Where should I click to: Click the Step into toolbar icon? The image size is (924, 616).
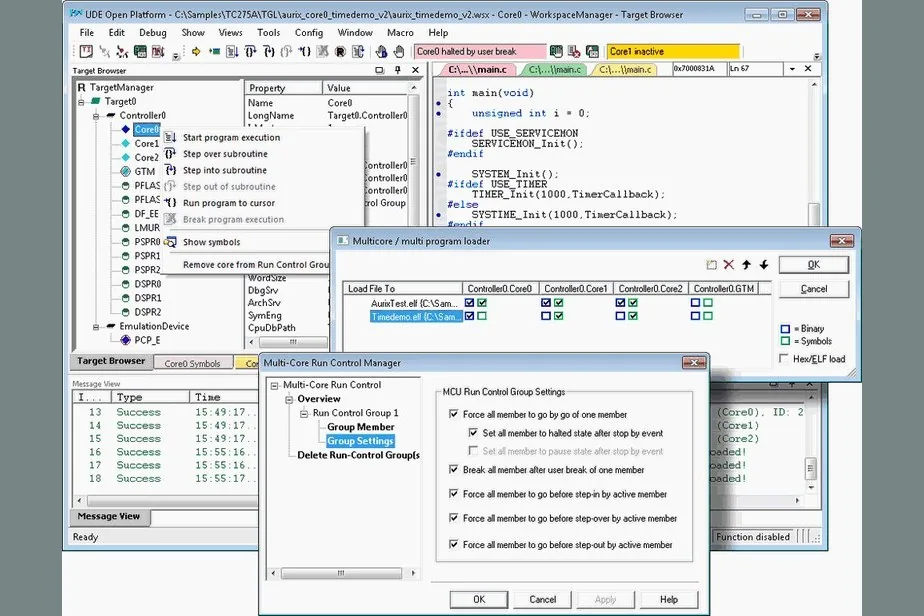click(x=269, y=52)
